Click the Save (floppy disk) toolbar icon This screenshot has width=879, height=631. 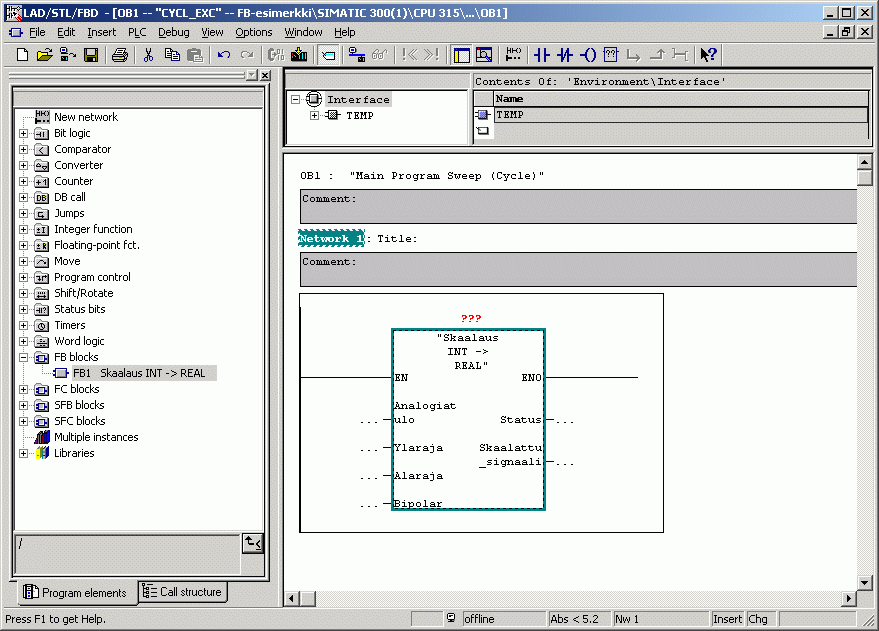coord(91,55)
